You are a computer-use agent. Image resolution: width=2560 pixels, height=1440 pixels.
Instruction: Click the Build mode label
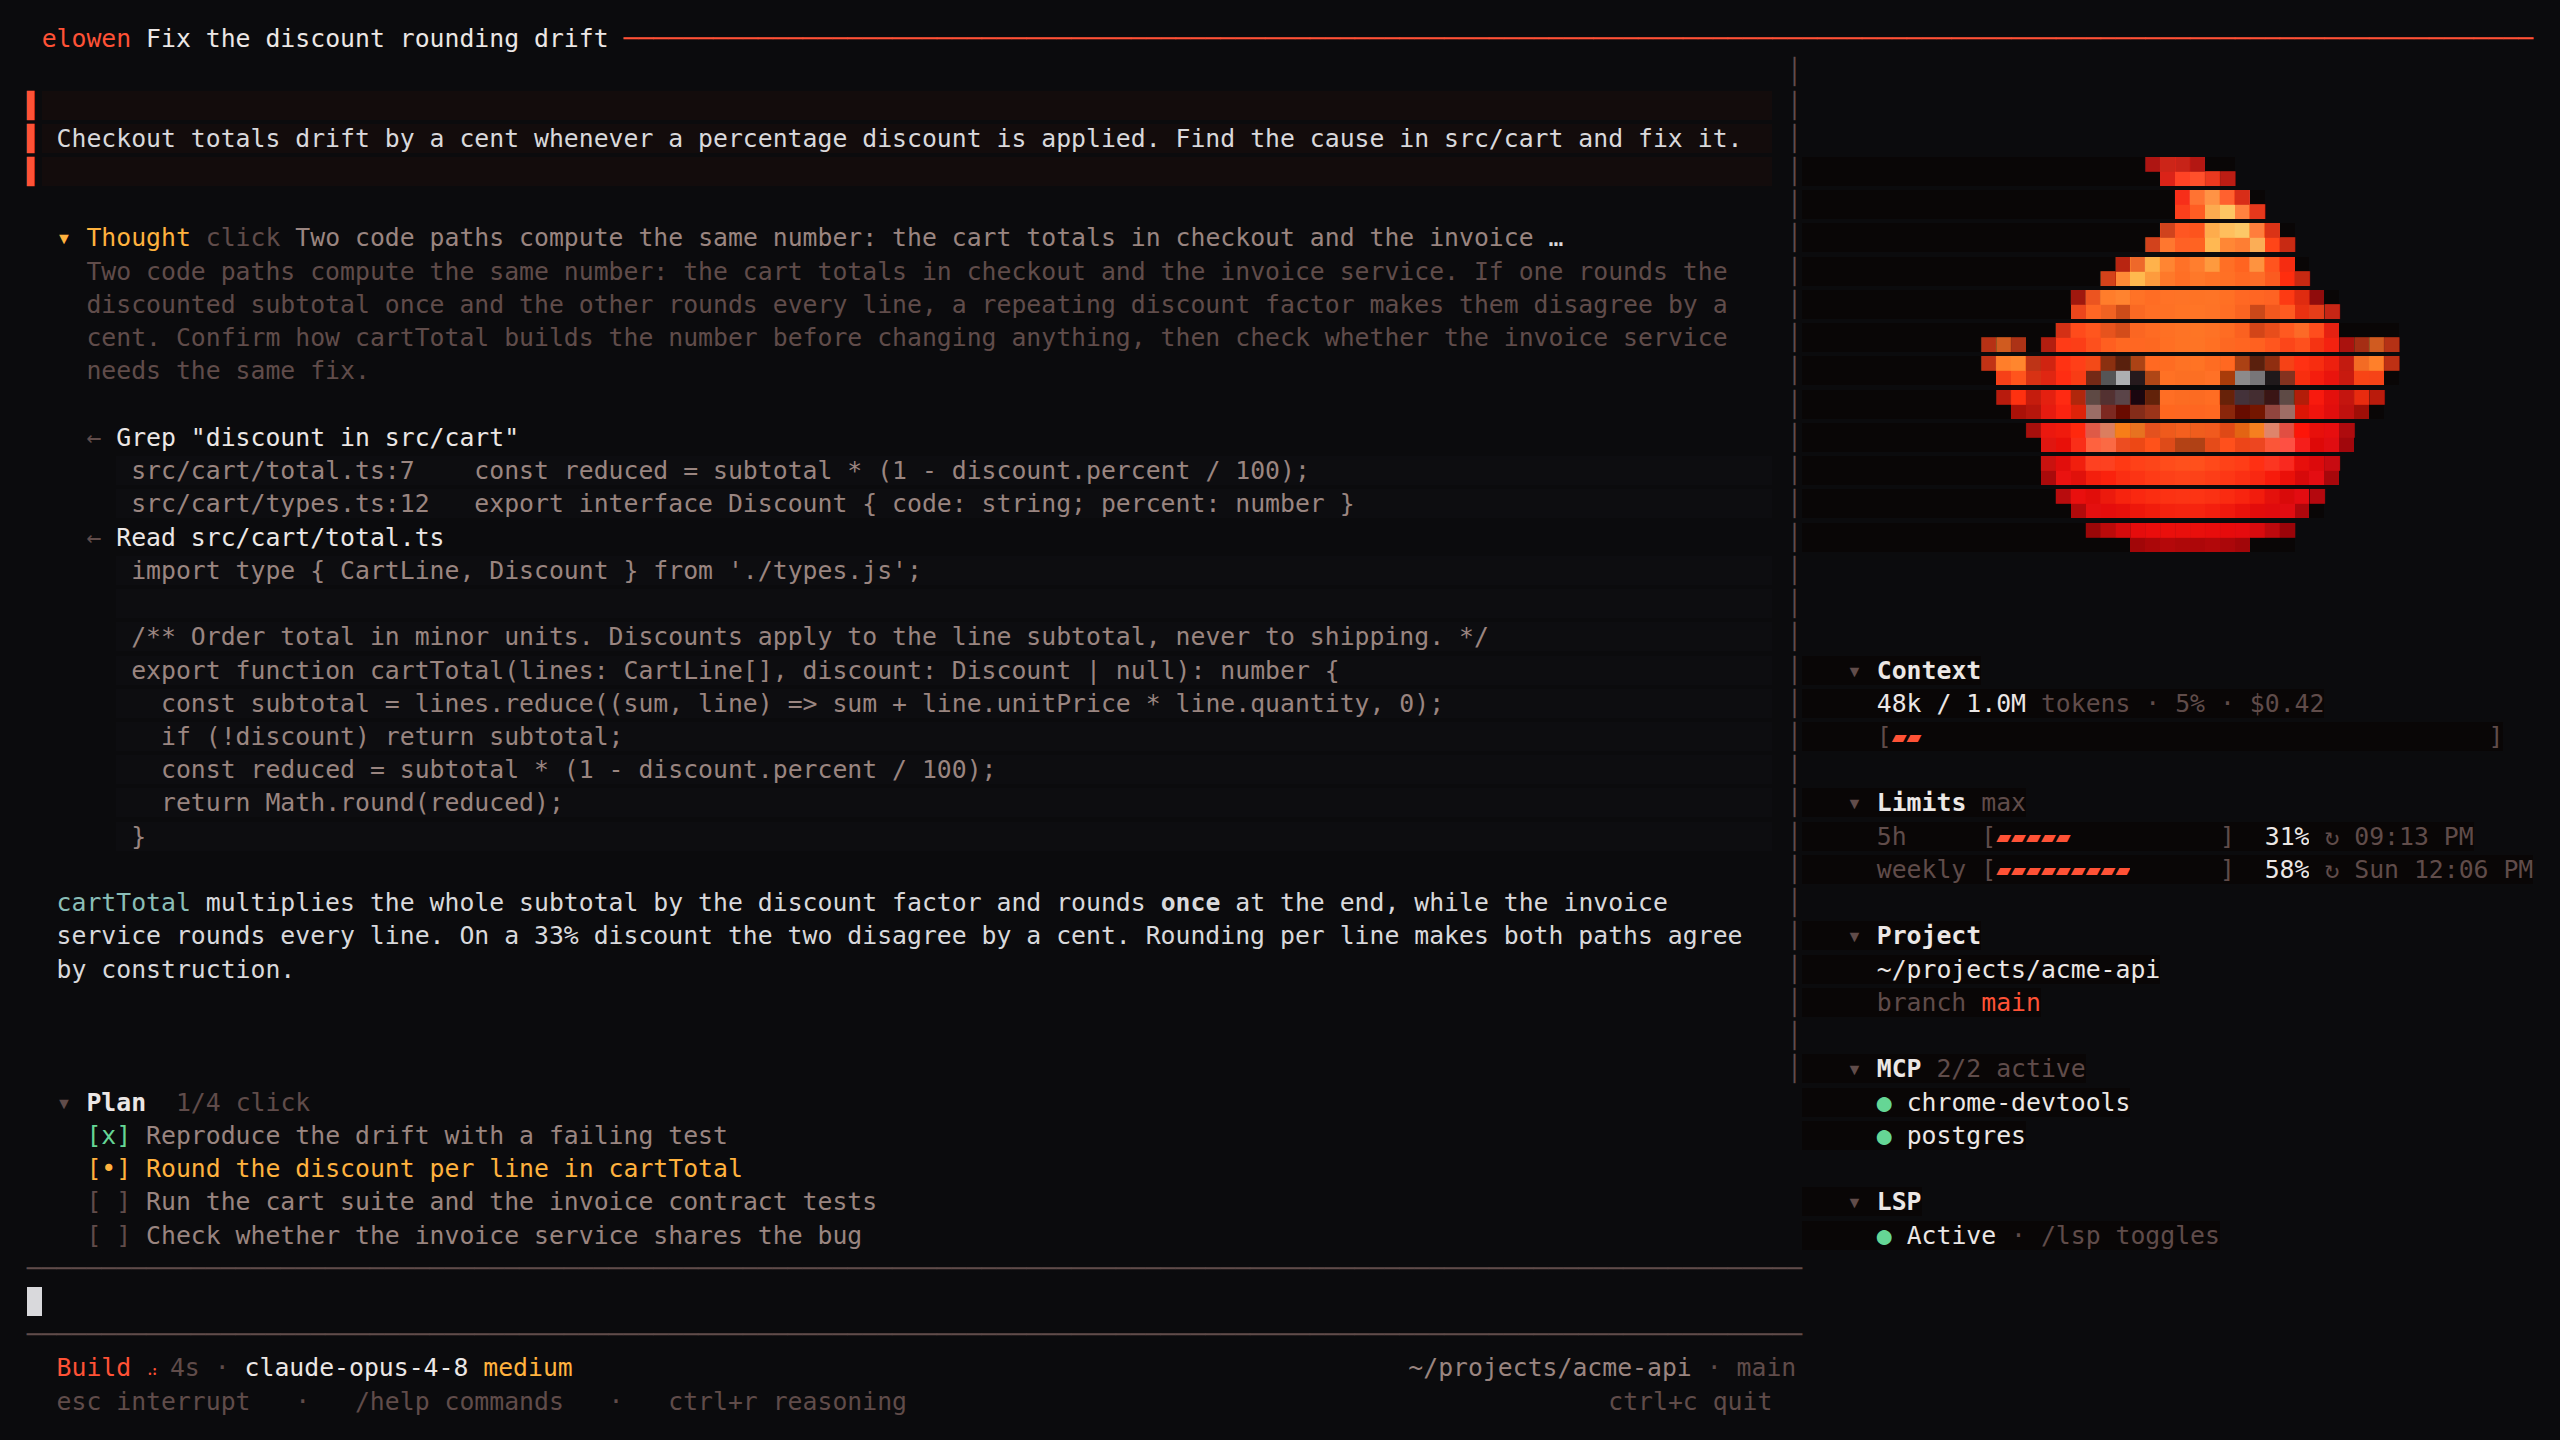tap(93, 1368)
